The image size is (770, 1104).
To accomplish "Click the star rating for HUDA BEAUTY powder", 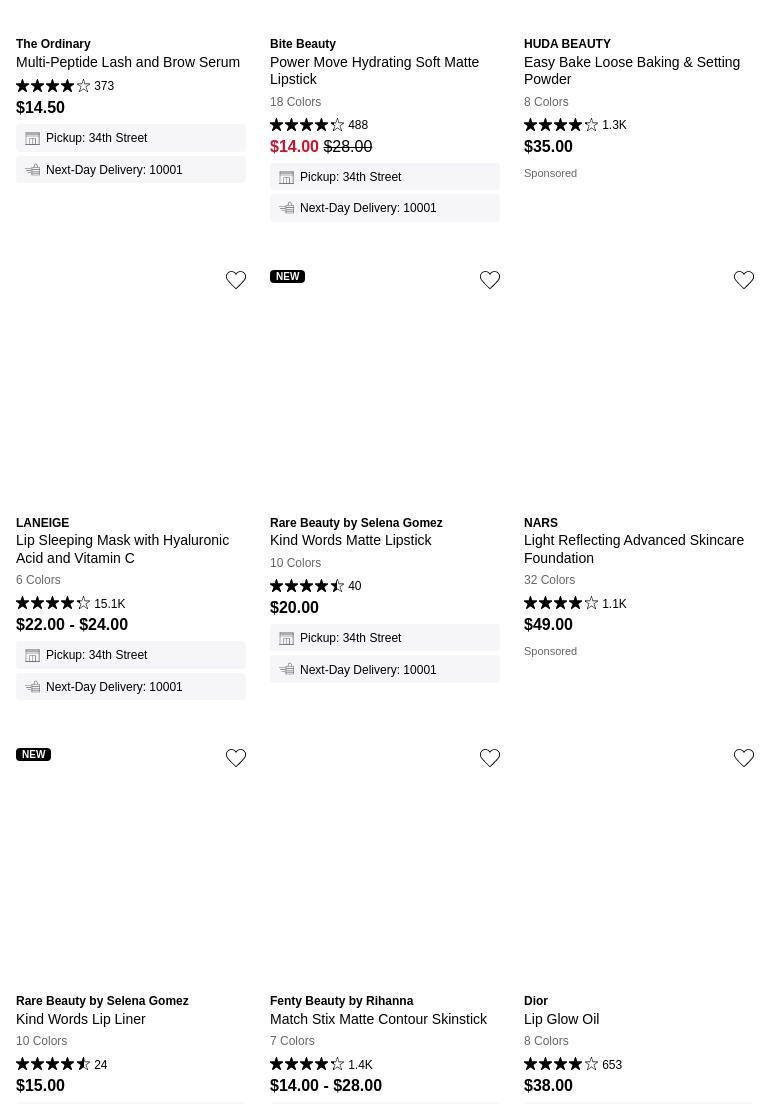I will (561, 125).
